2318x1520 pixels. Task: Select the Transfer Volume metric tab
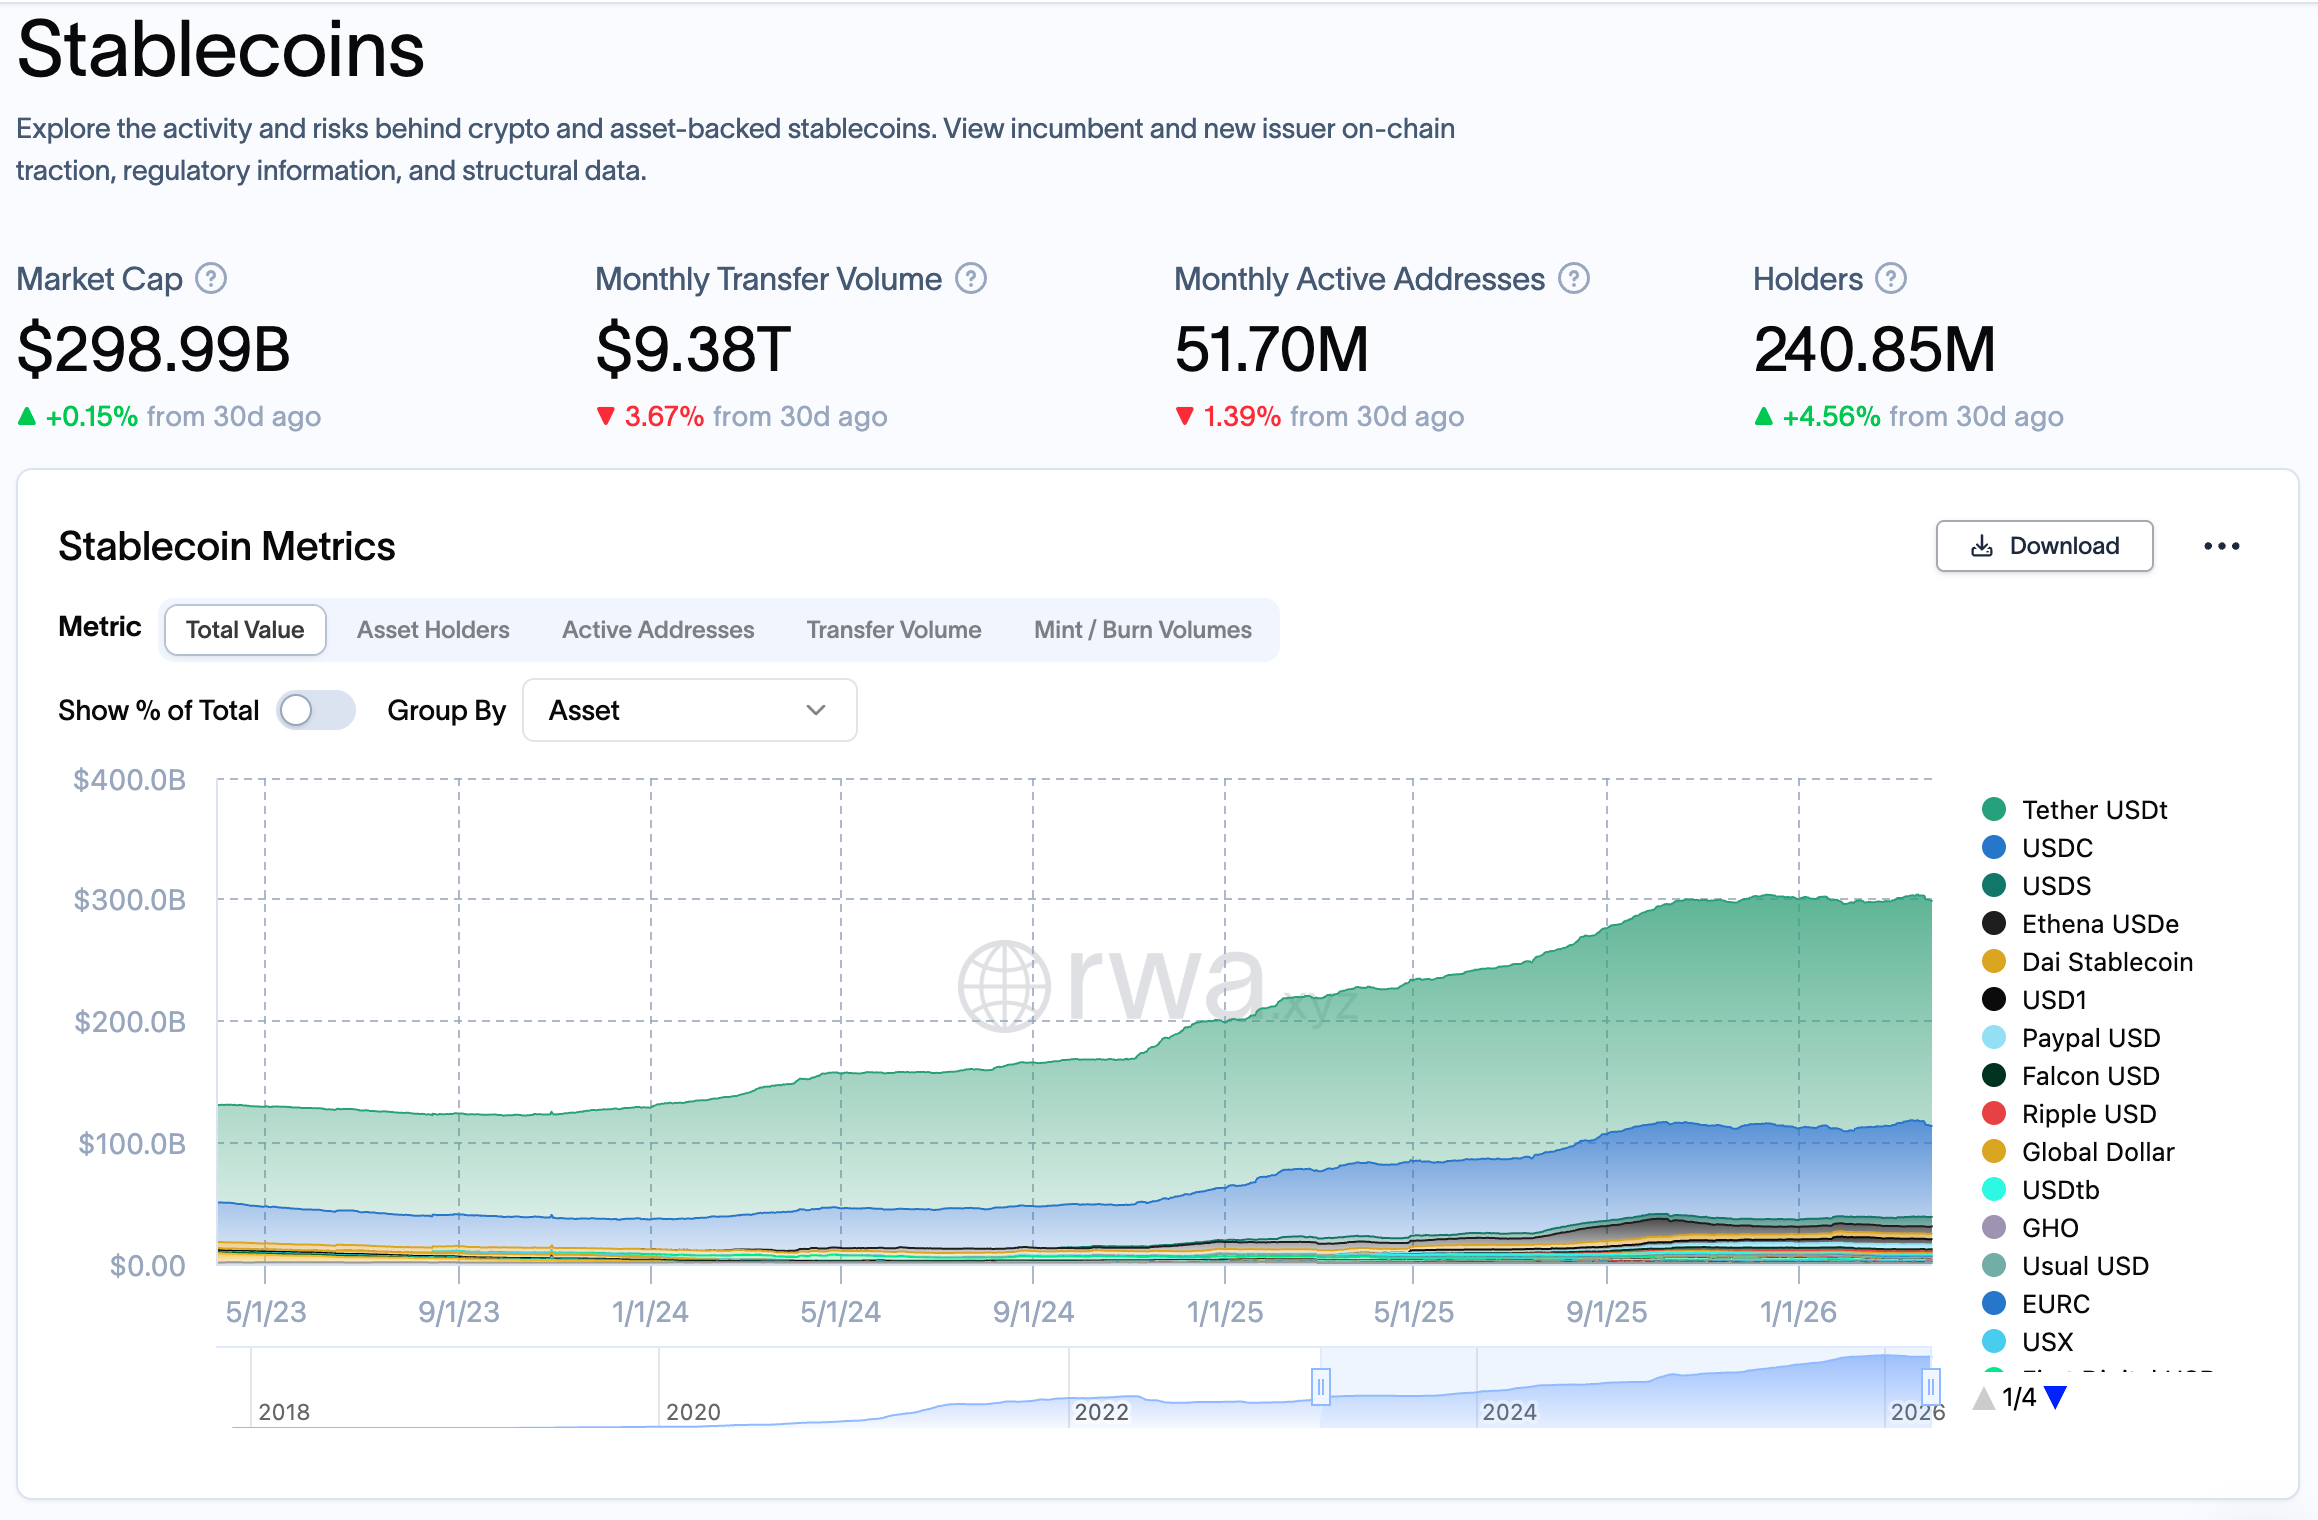(x=893, y=630)
